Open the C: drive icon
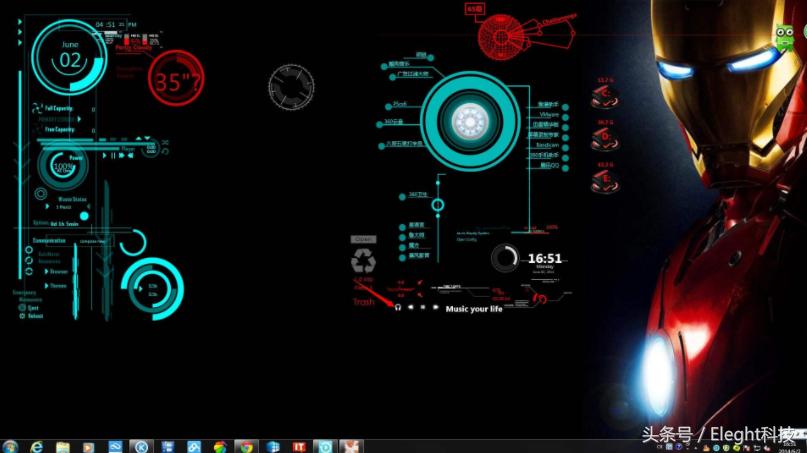 click(605, 96)
